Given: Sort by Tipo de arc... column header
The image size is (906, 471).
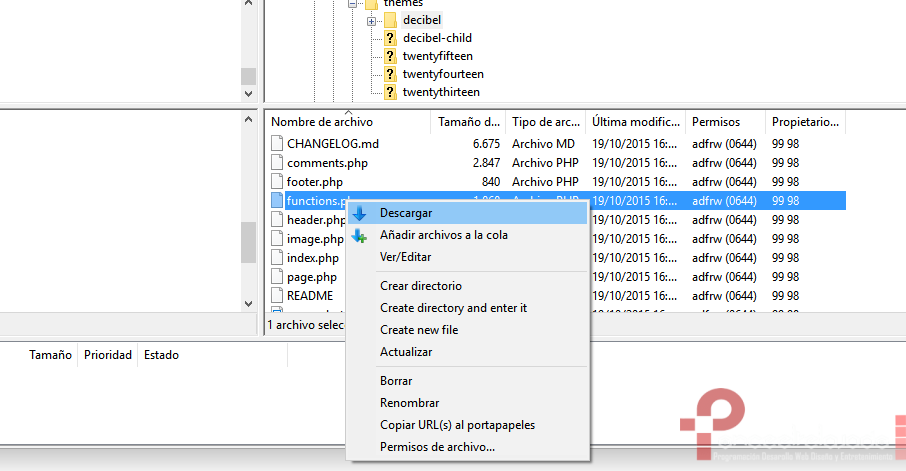Looking at the screenshot, I should coord(545,122).
